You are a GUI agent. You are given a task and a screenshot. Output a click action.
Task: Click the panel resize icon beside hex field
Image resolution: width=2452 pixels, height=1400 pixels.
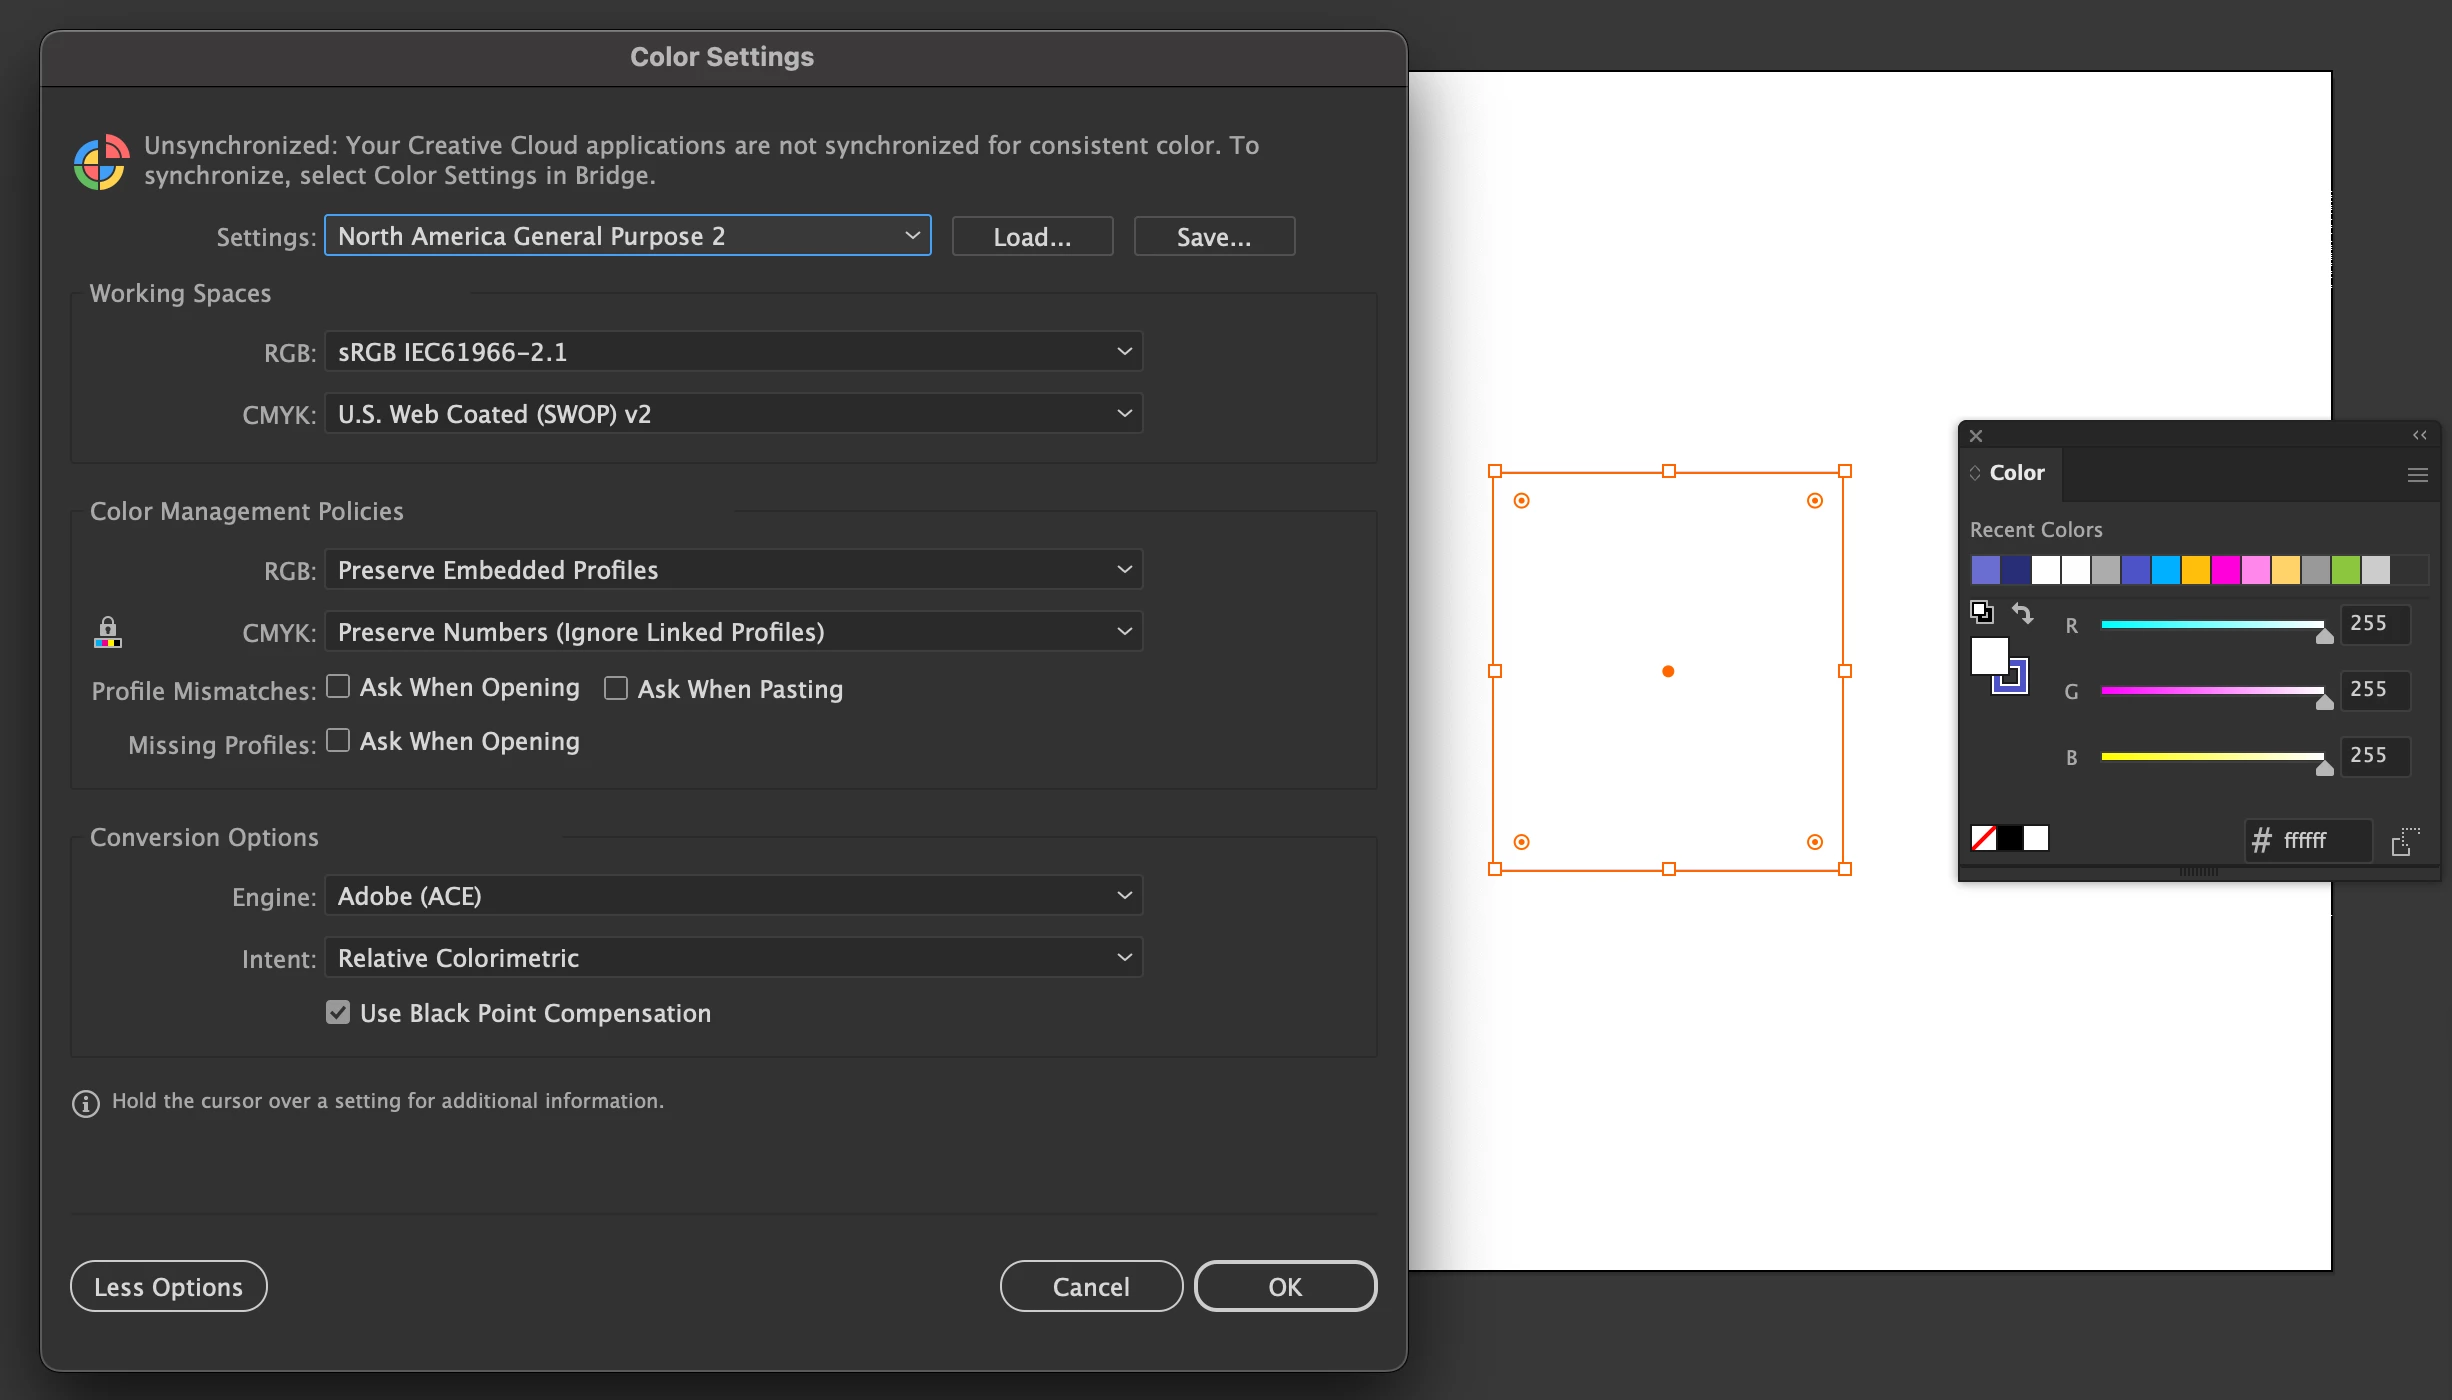pyautogui.click(x=2405, y=841)
